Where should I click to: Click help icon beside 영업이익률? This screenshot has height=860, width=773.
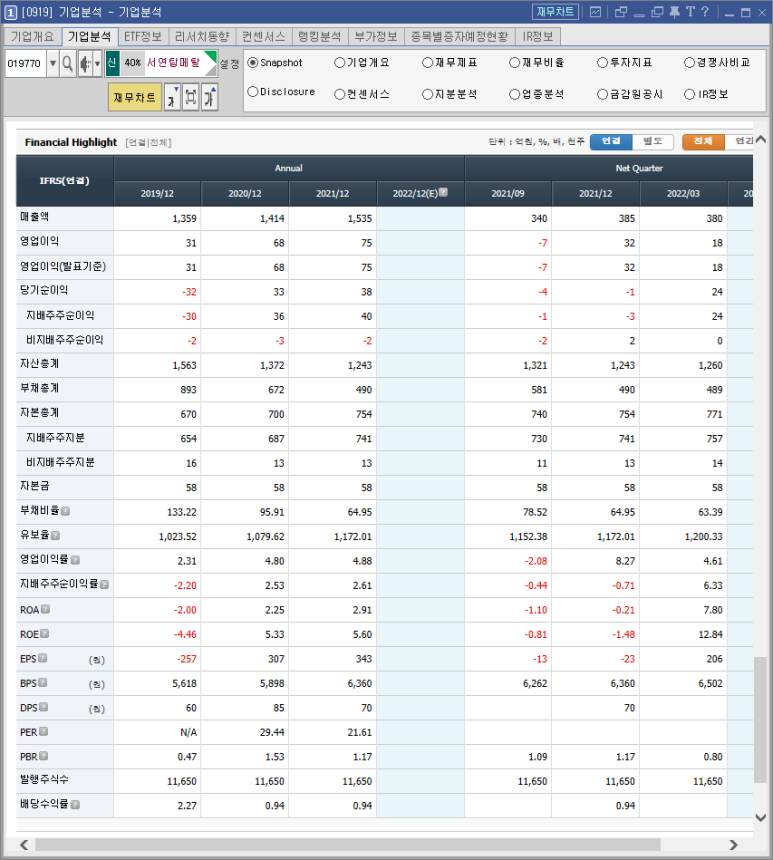(75, 560)
